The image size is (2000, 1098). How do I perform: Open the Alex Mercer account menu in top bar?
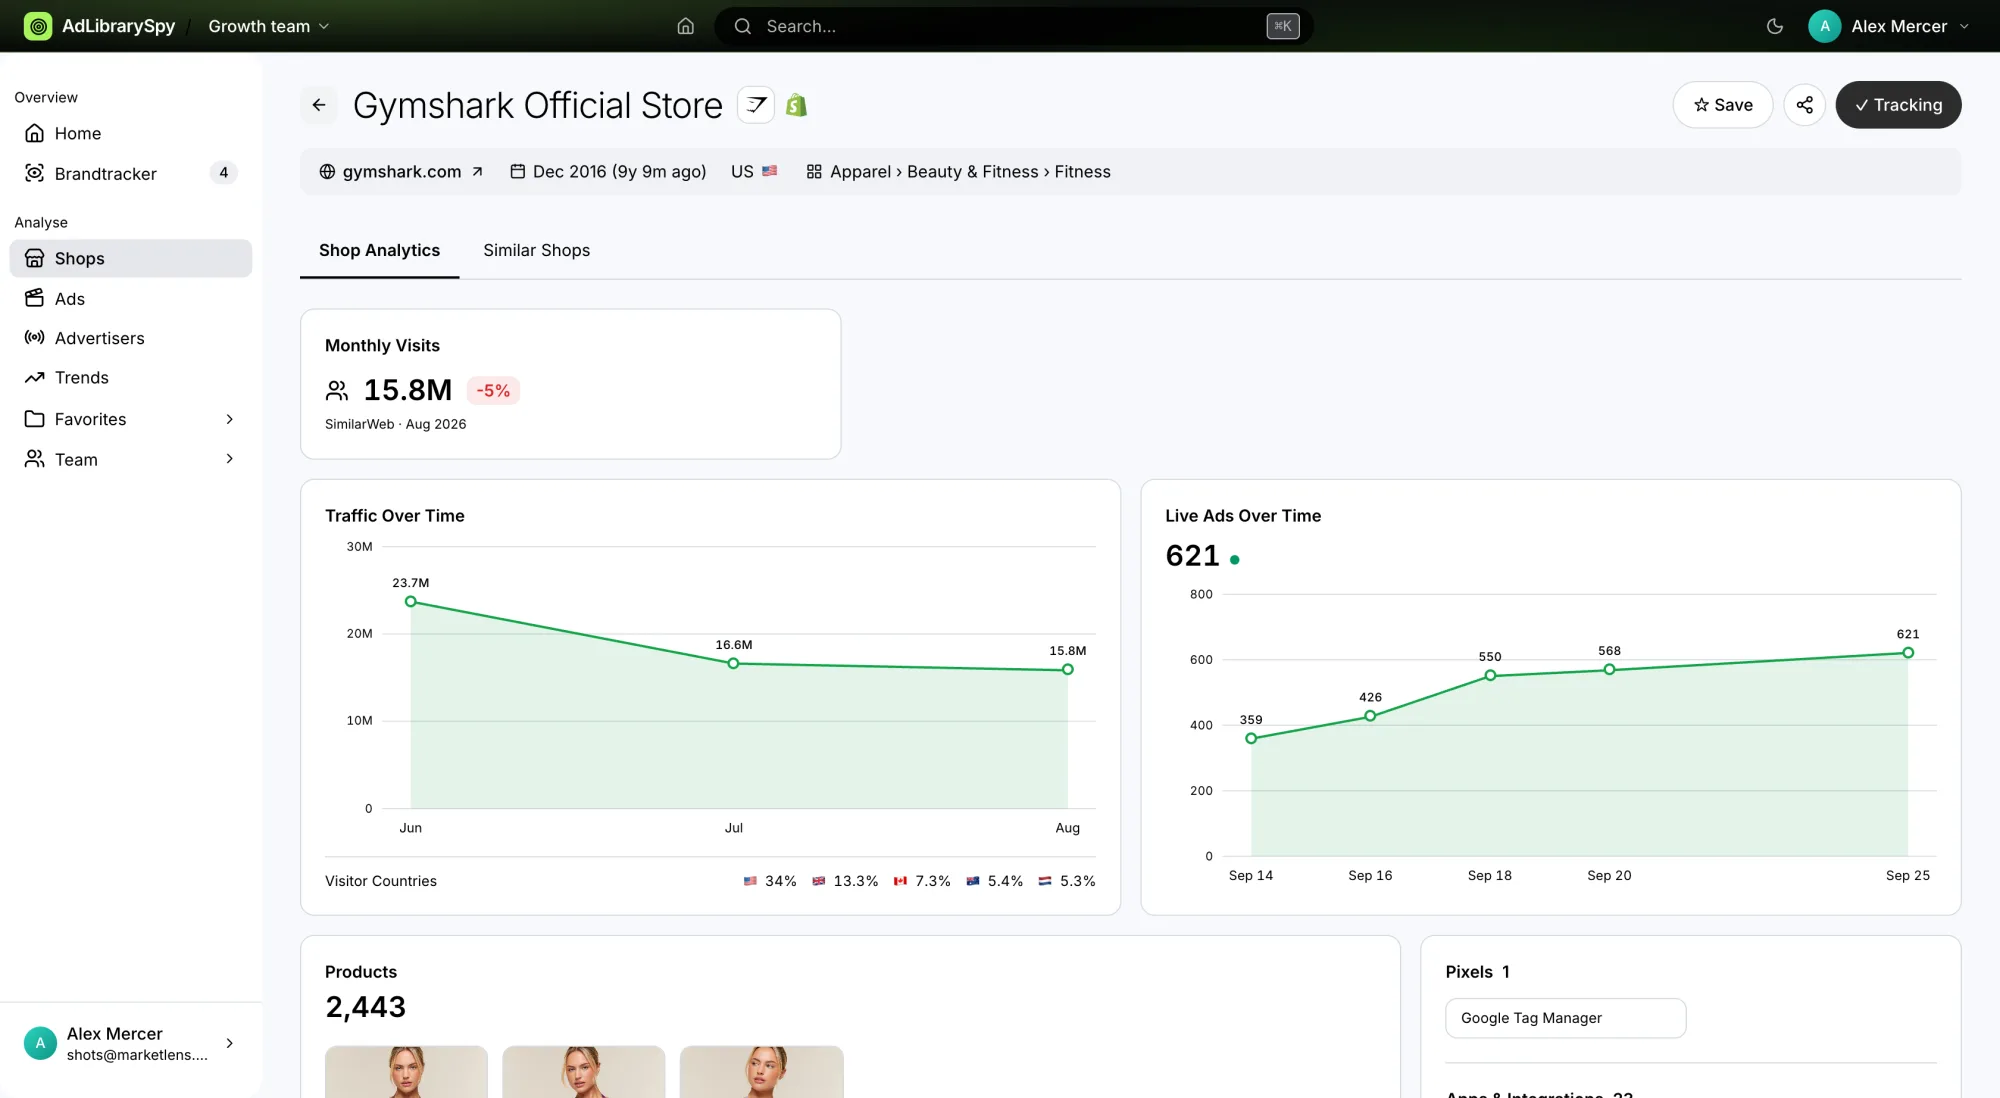(1890, 26)
